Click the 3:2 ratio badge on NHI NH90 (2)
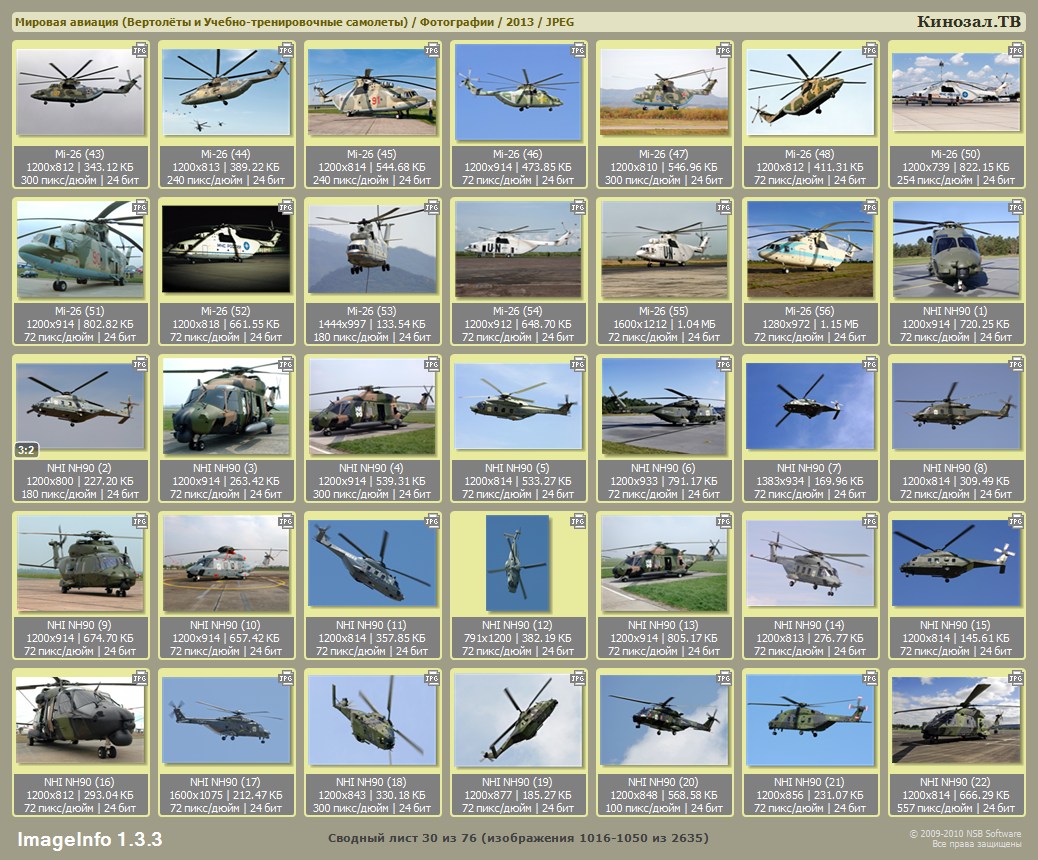This screenshot has width=1038, height=860. click(27, 449)
